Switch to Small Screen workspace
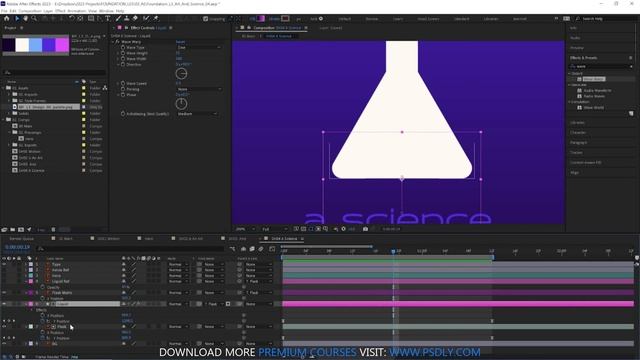Image resolution: width=640 pixels, height=360 pixels. point(428,19)
